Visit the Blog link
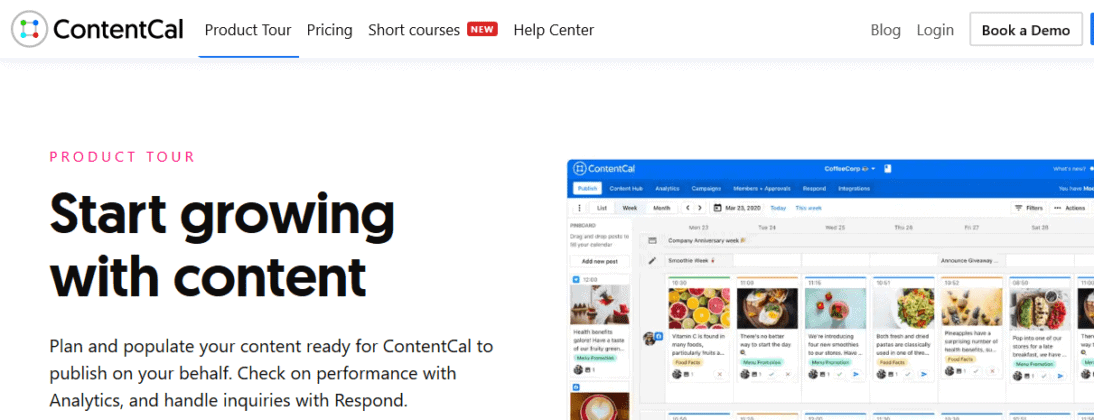Screen dimensions: 1094x420 (x=885, y=30)
